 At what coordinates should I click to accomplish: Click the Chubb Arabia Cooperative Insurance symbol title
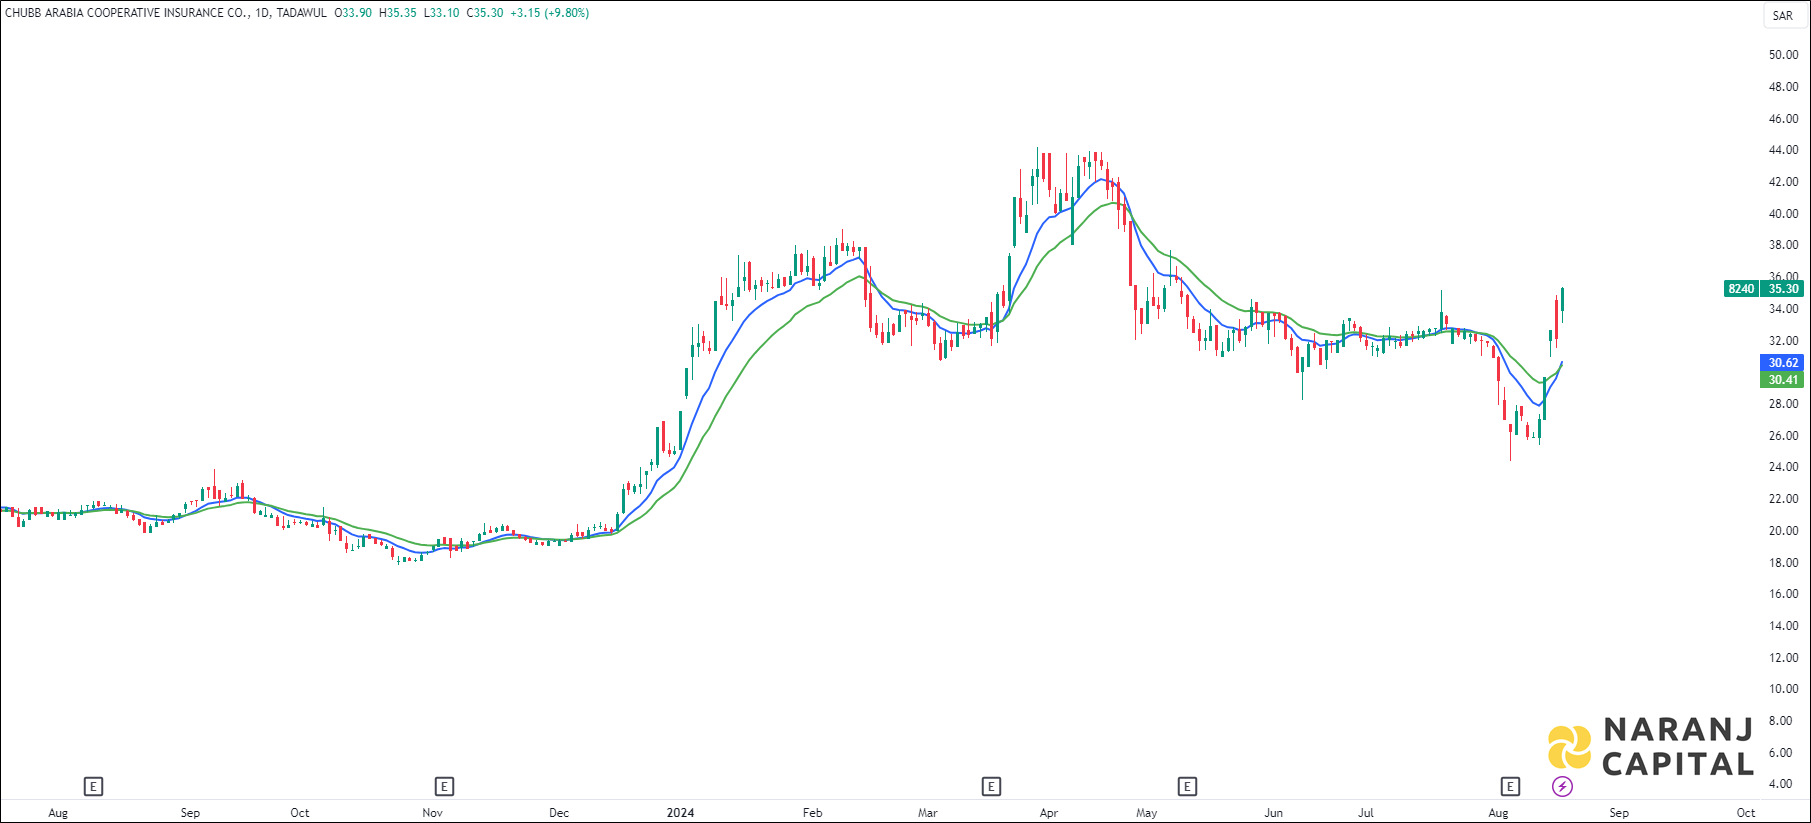(127, 13)
